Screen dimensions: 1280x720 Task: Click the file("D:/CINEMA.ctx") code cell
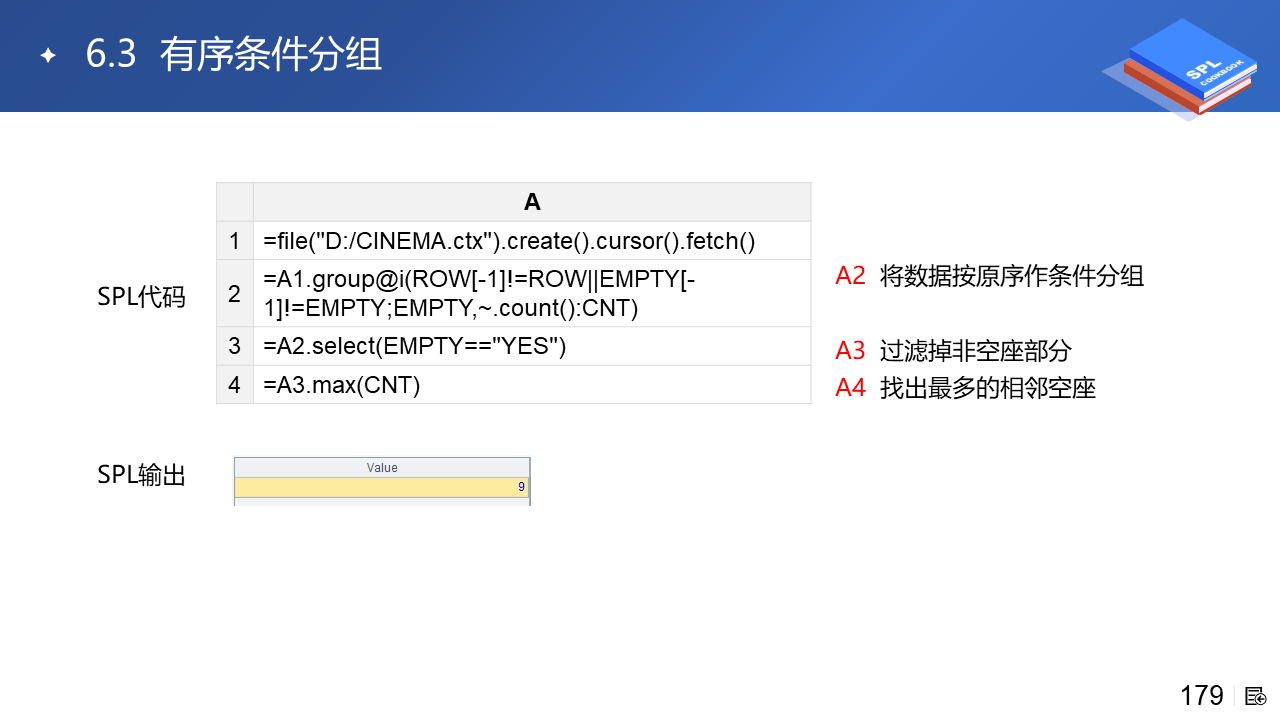click(510, 241)
